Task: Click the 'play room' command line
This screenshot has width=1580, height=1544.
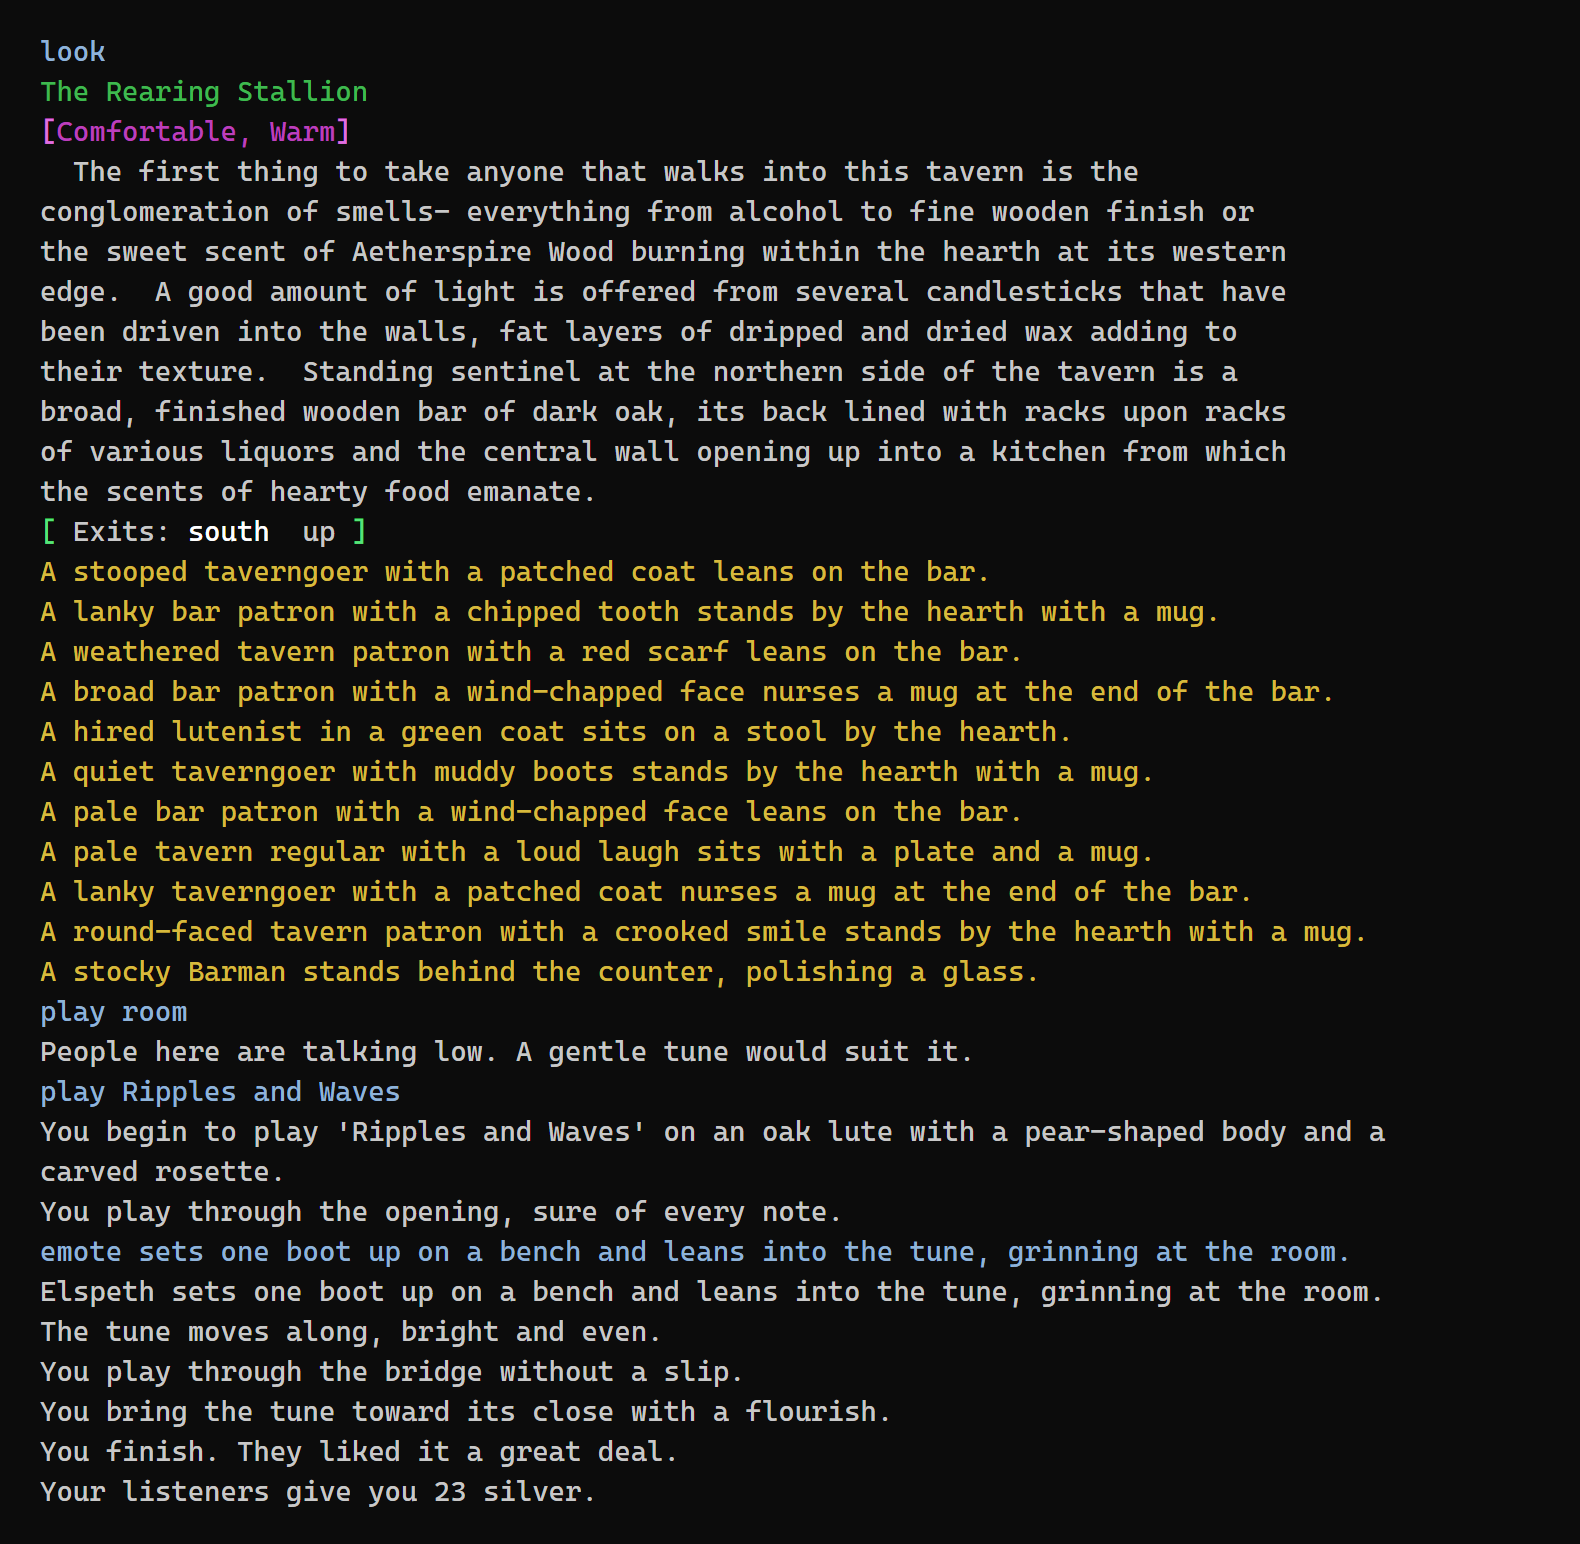Action: point(114,1012)
